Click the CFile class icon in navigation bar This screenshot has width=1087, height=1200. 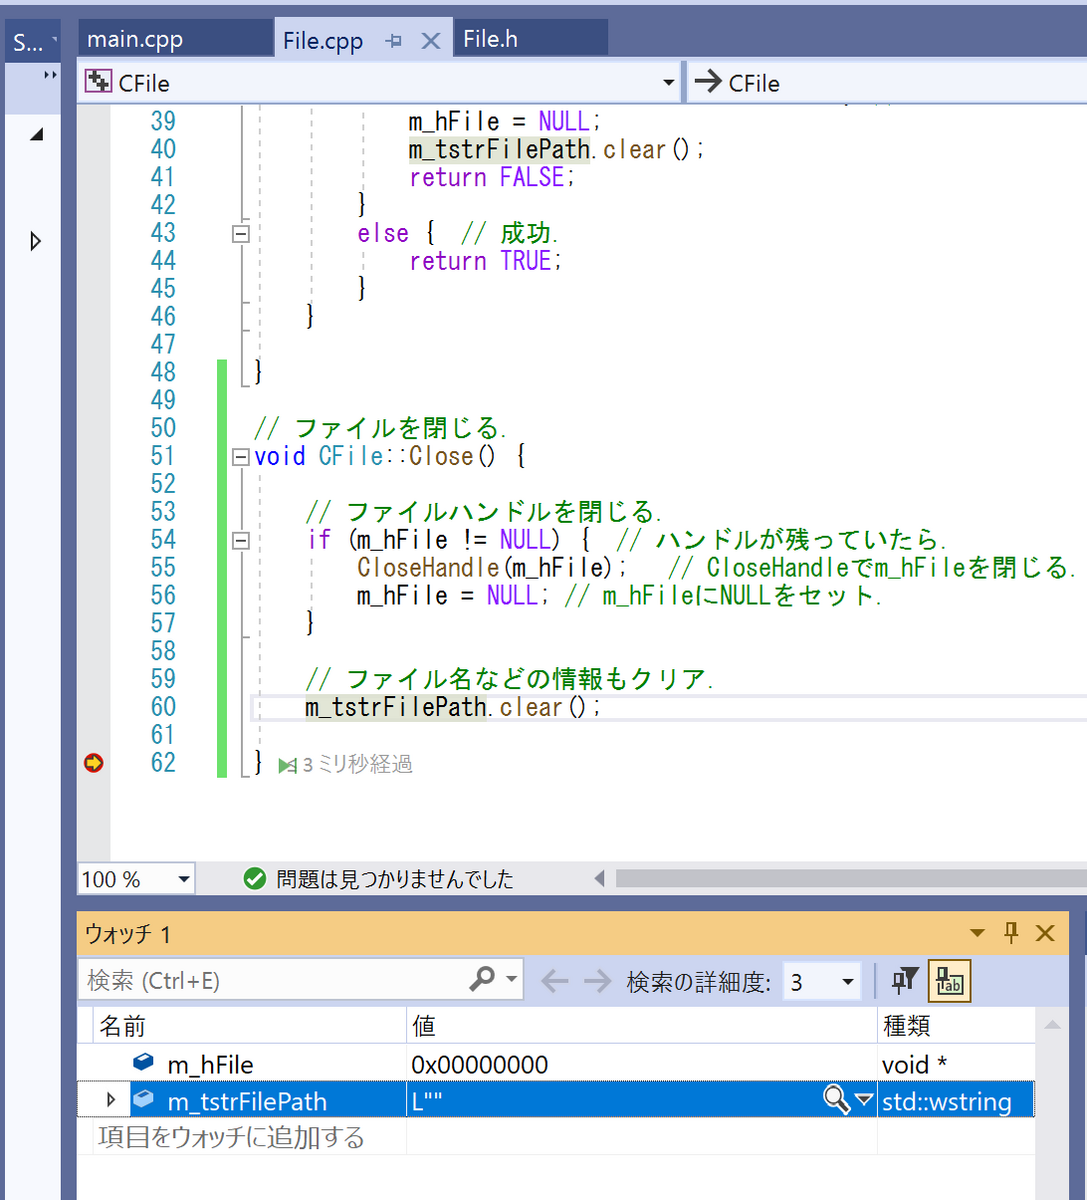click(x=98, y=82)
